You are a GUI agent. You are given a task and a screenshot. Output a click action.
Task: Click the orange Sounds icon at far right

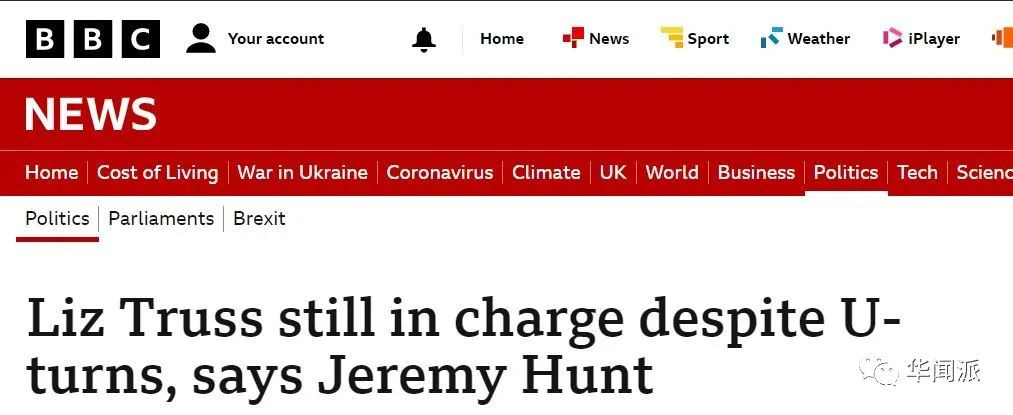click(x=1001, y=38)
